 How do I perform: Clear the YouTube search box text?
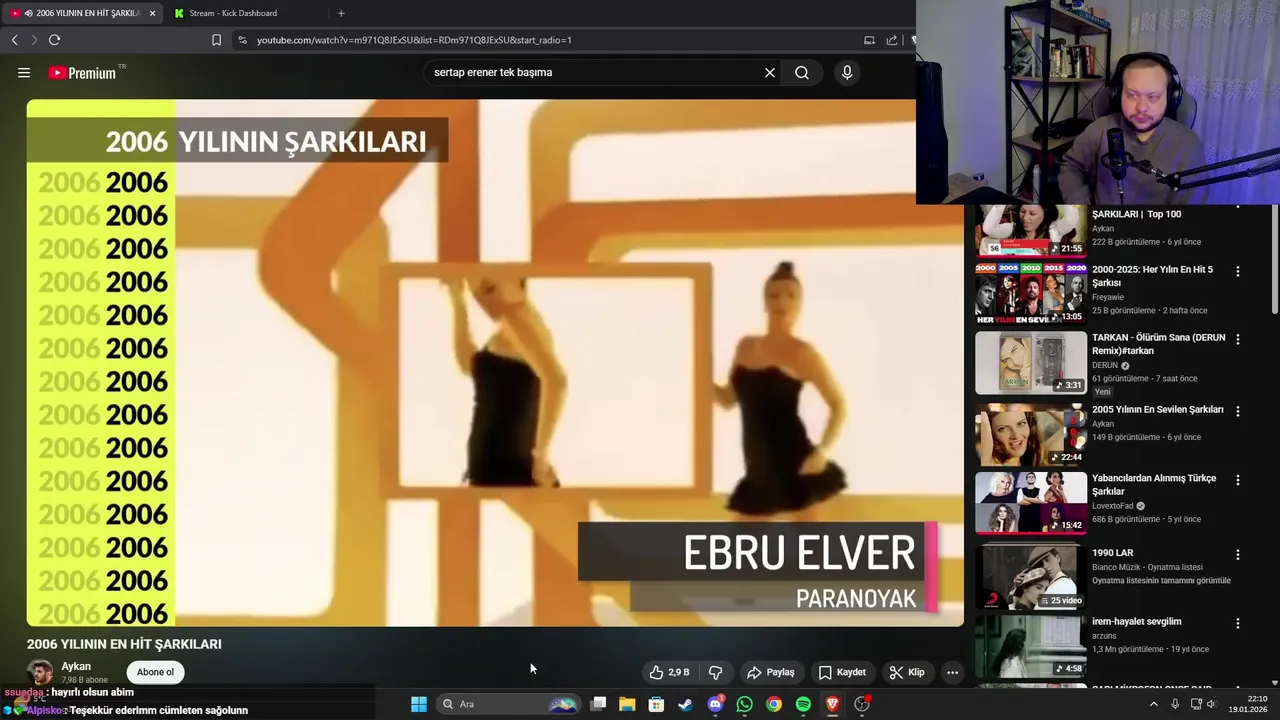(770, 72)
